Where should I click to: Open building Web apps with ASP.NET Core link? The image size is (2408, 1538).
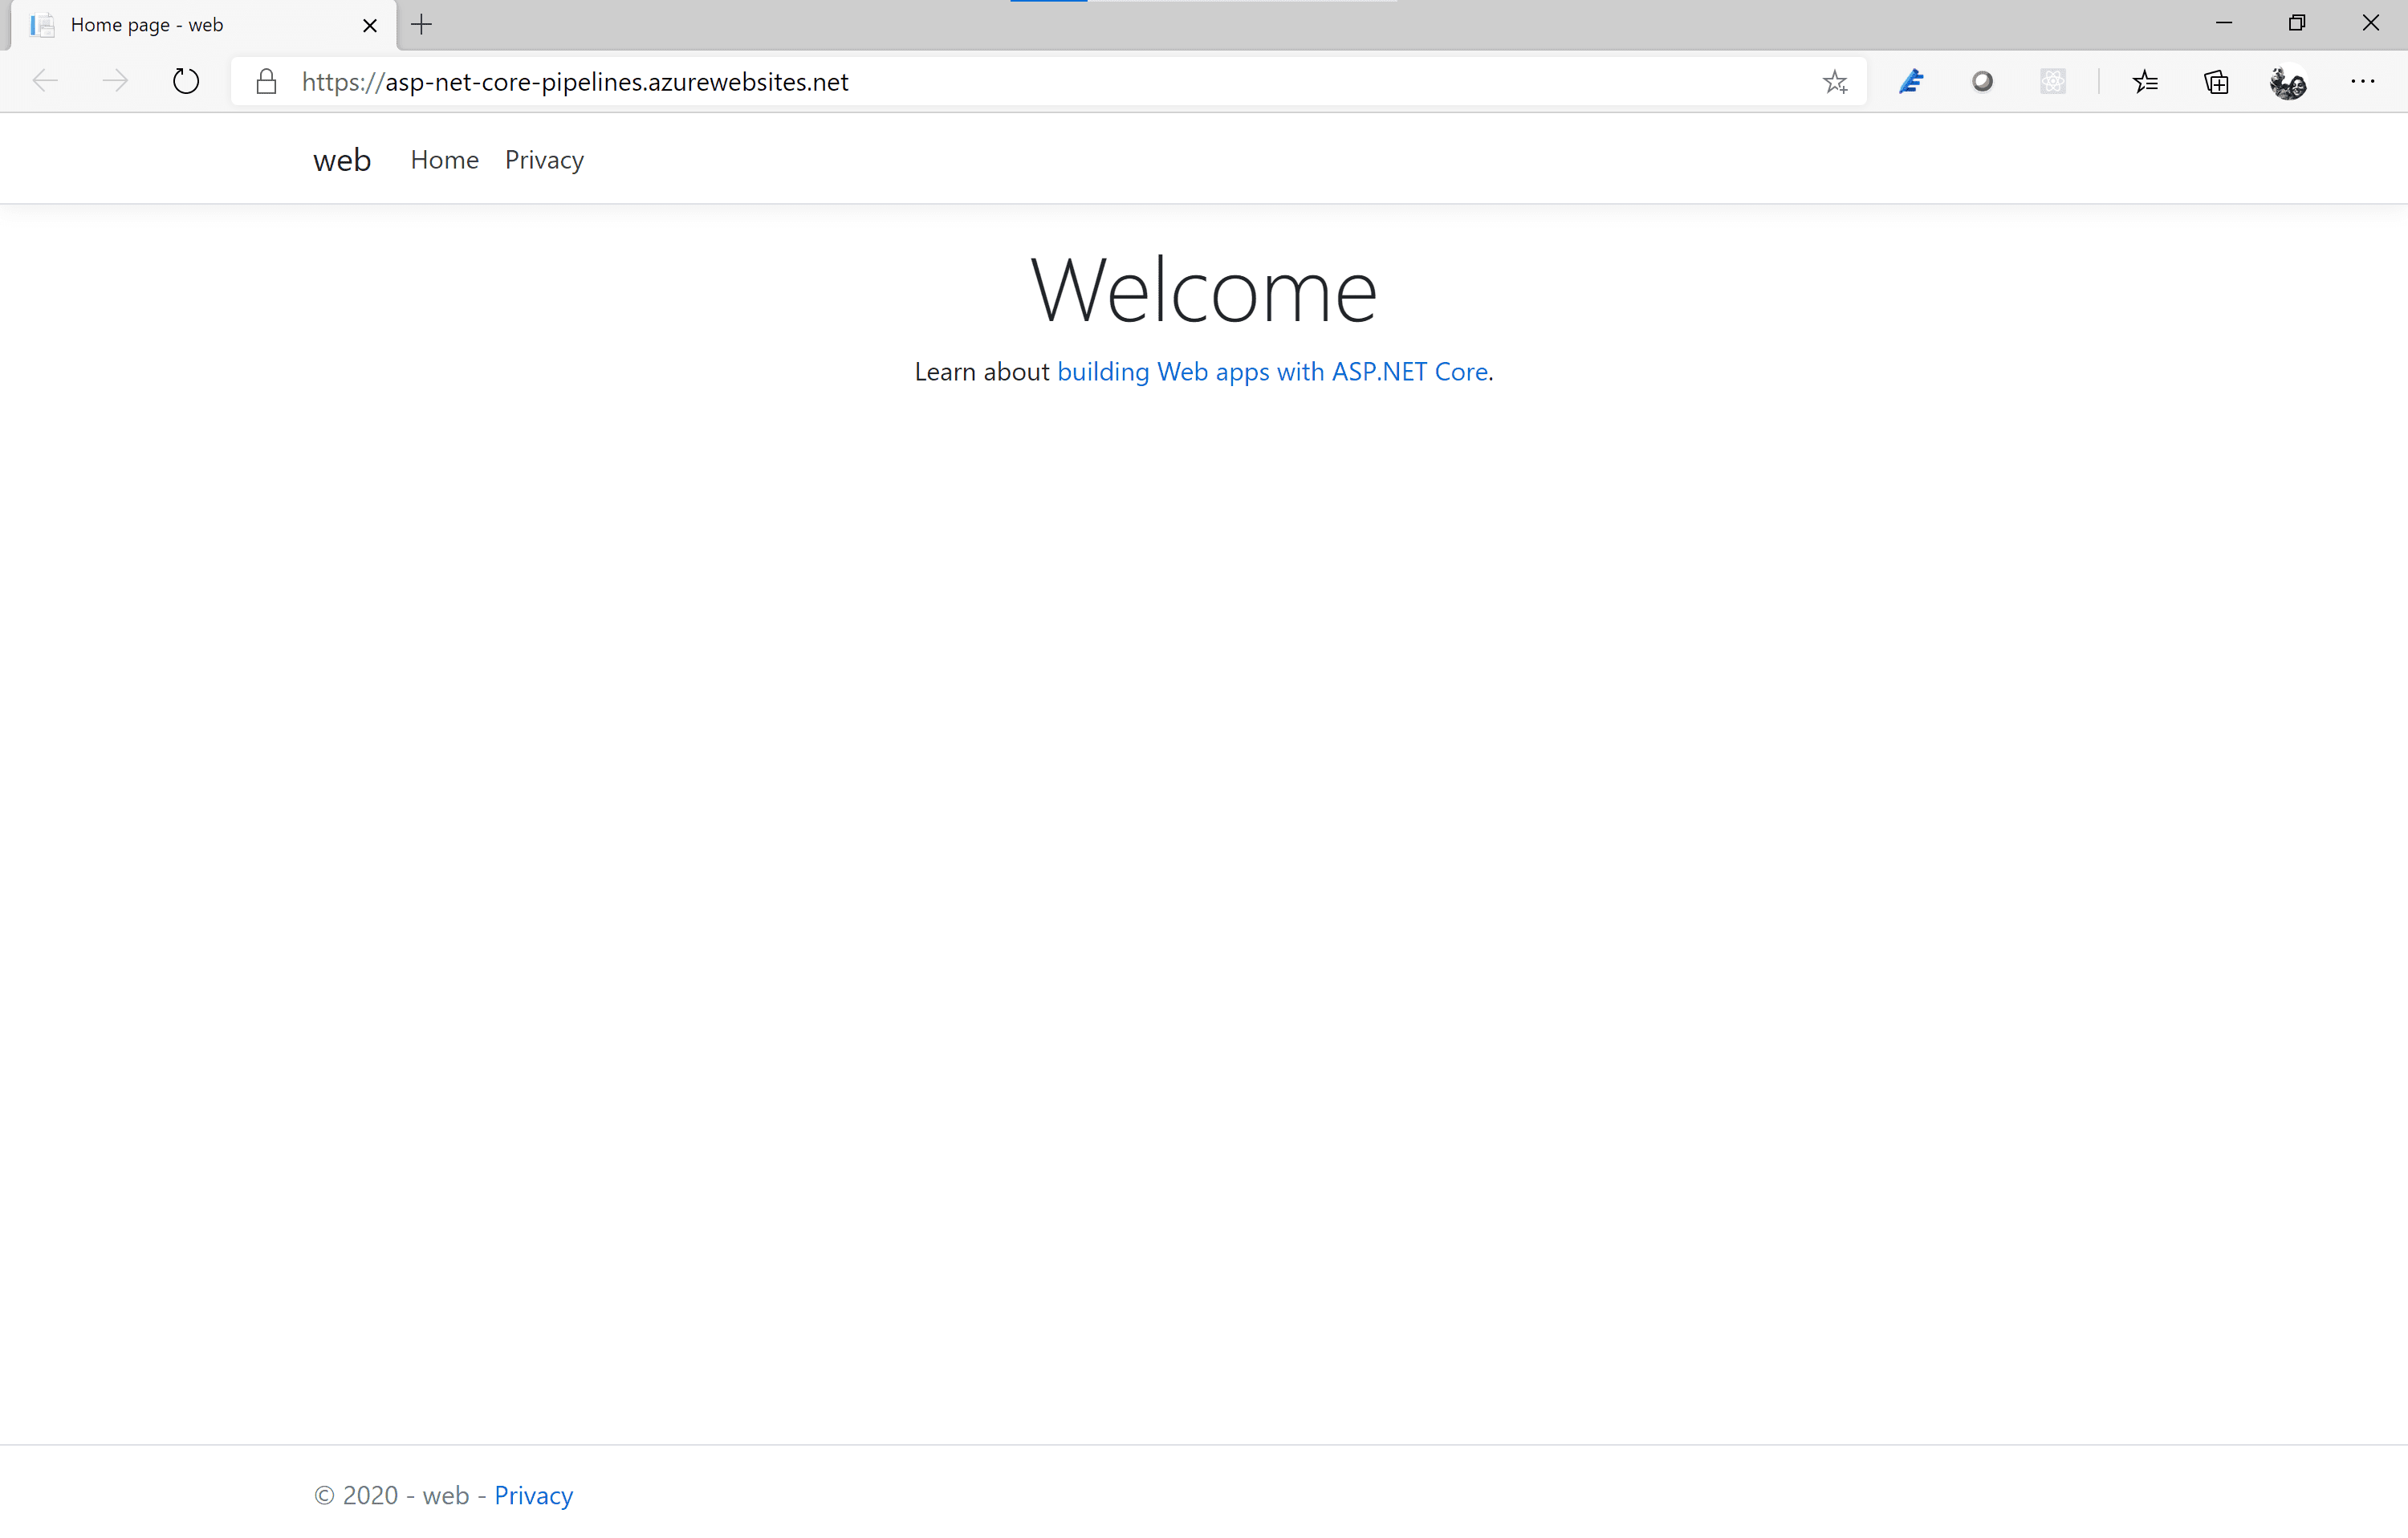pyautogui.click(x=1273, y=372)
